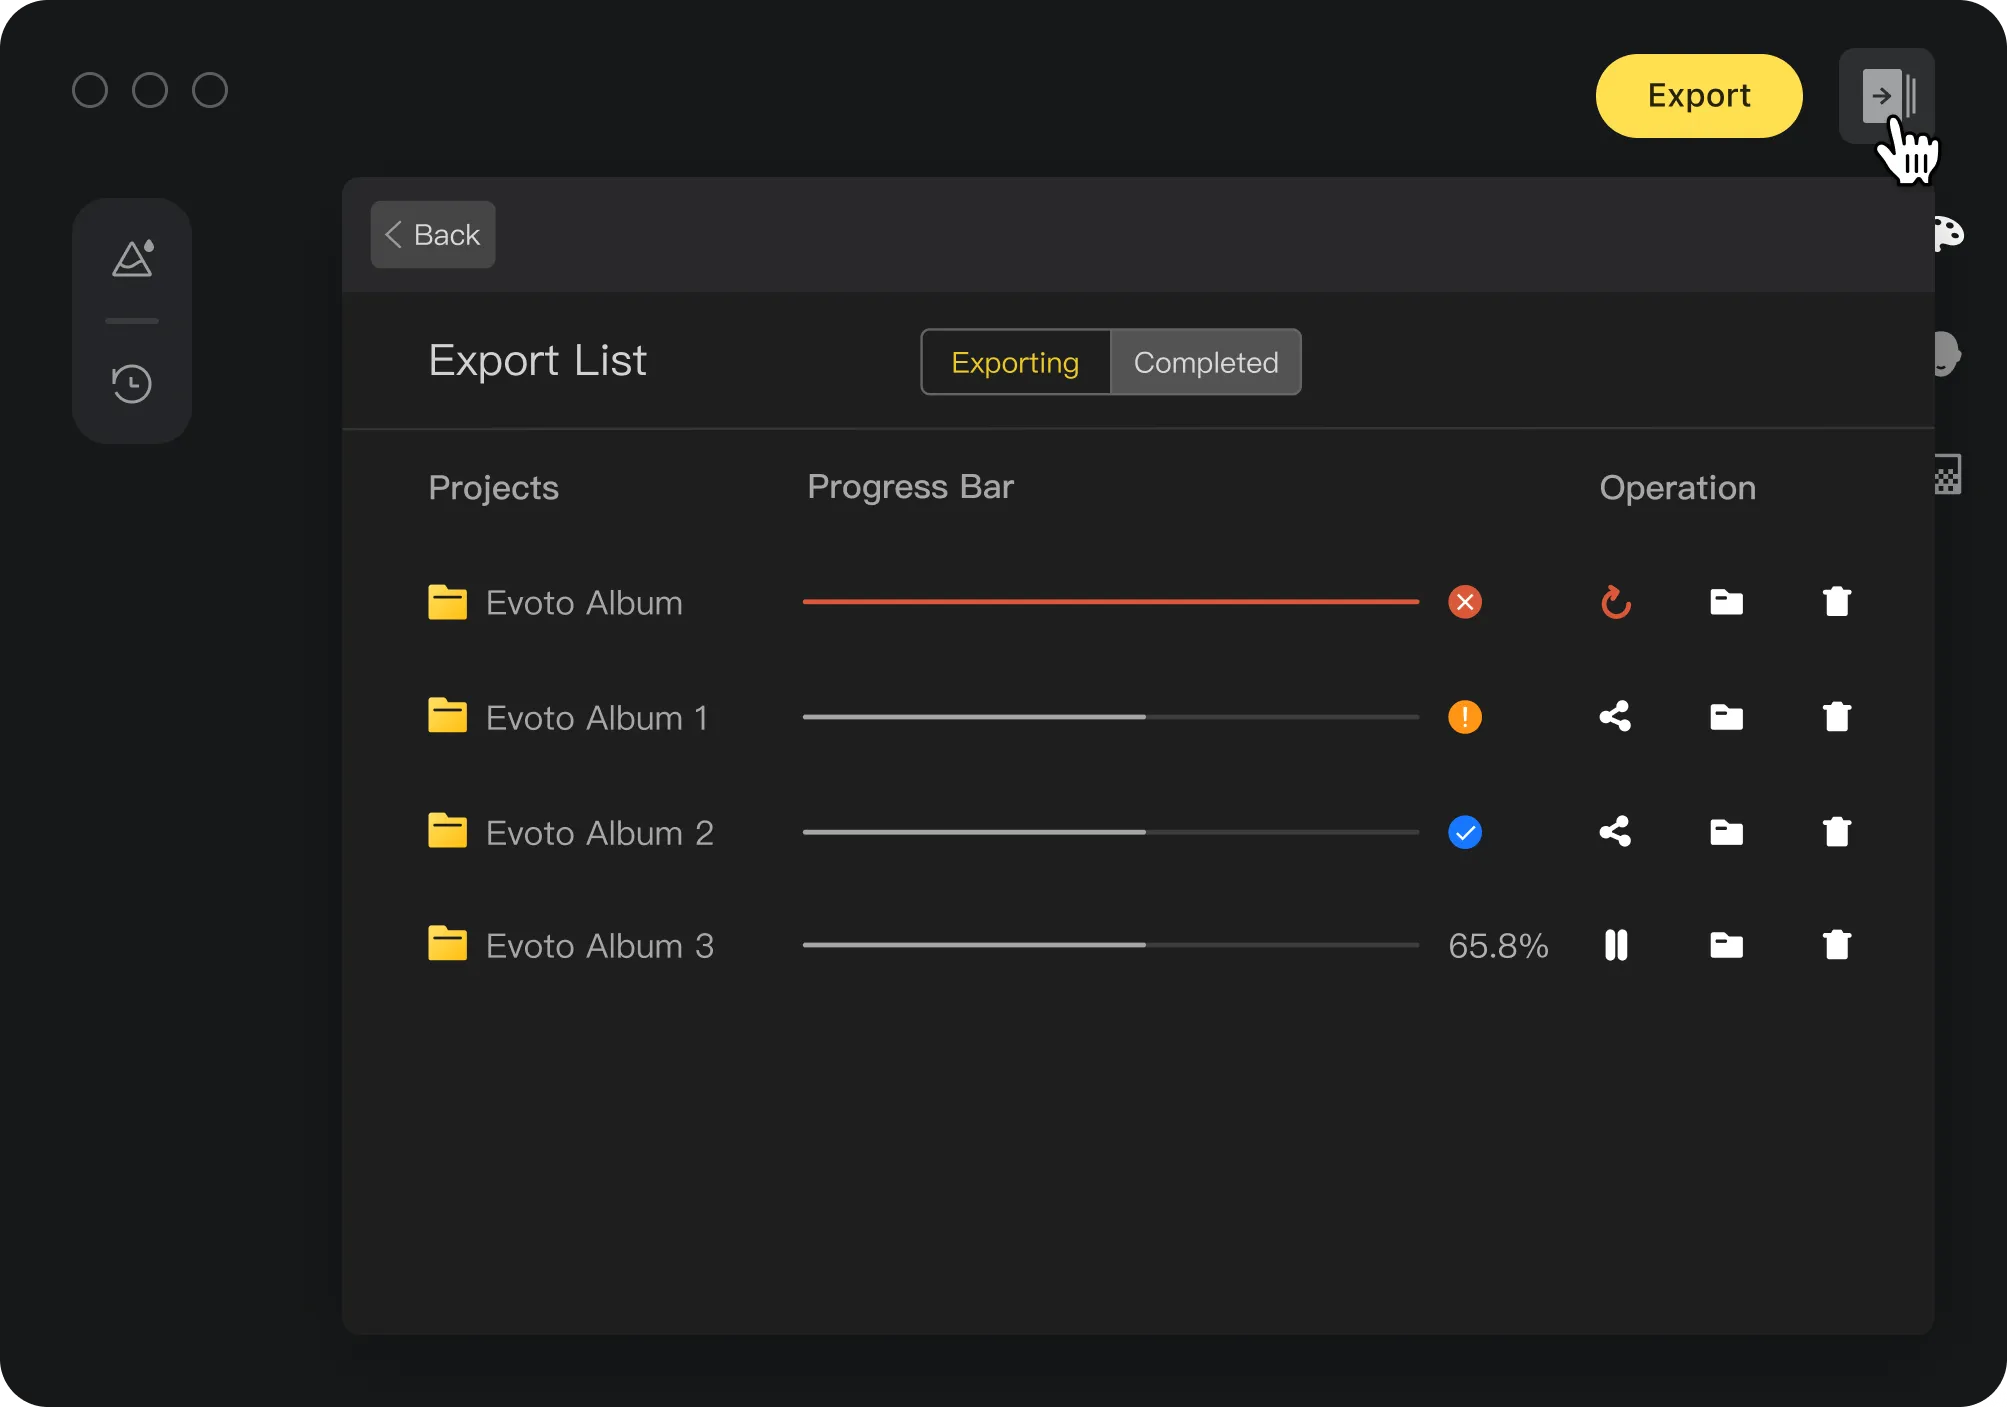The height and width of the screenshot is (1407, 2007).
Task: Open folder location of Evoto Album
Action: (x=1726, y=602)
